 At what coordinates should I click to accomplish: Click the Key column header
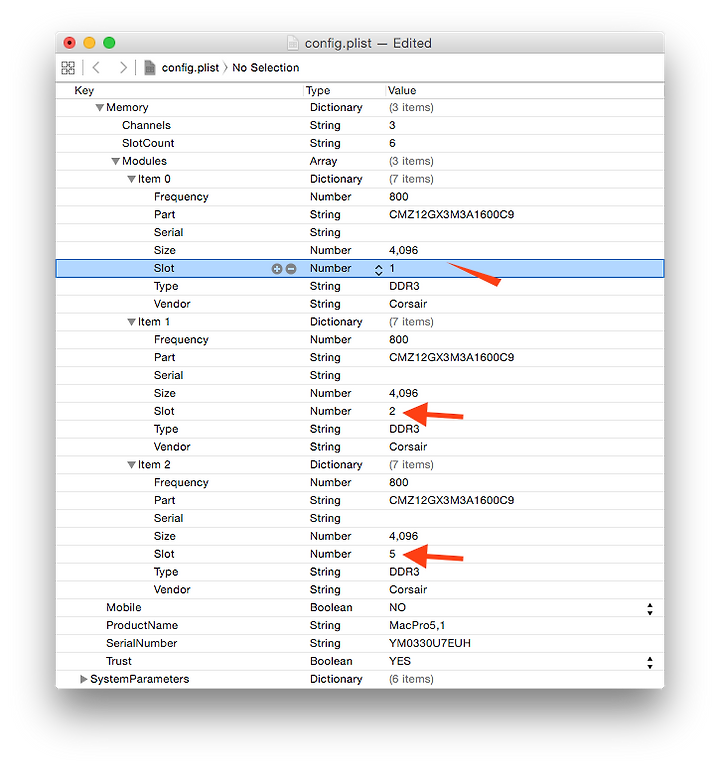point(84,91)
